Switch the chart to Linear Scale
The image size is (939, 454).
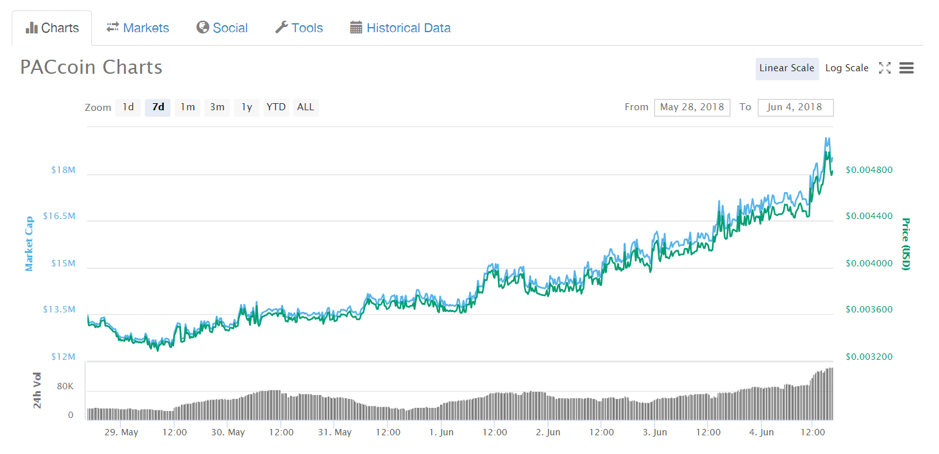787,68
